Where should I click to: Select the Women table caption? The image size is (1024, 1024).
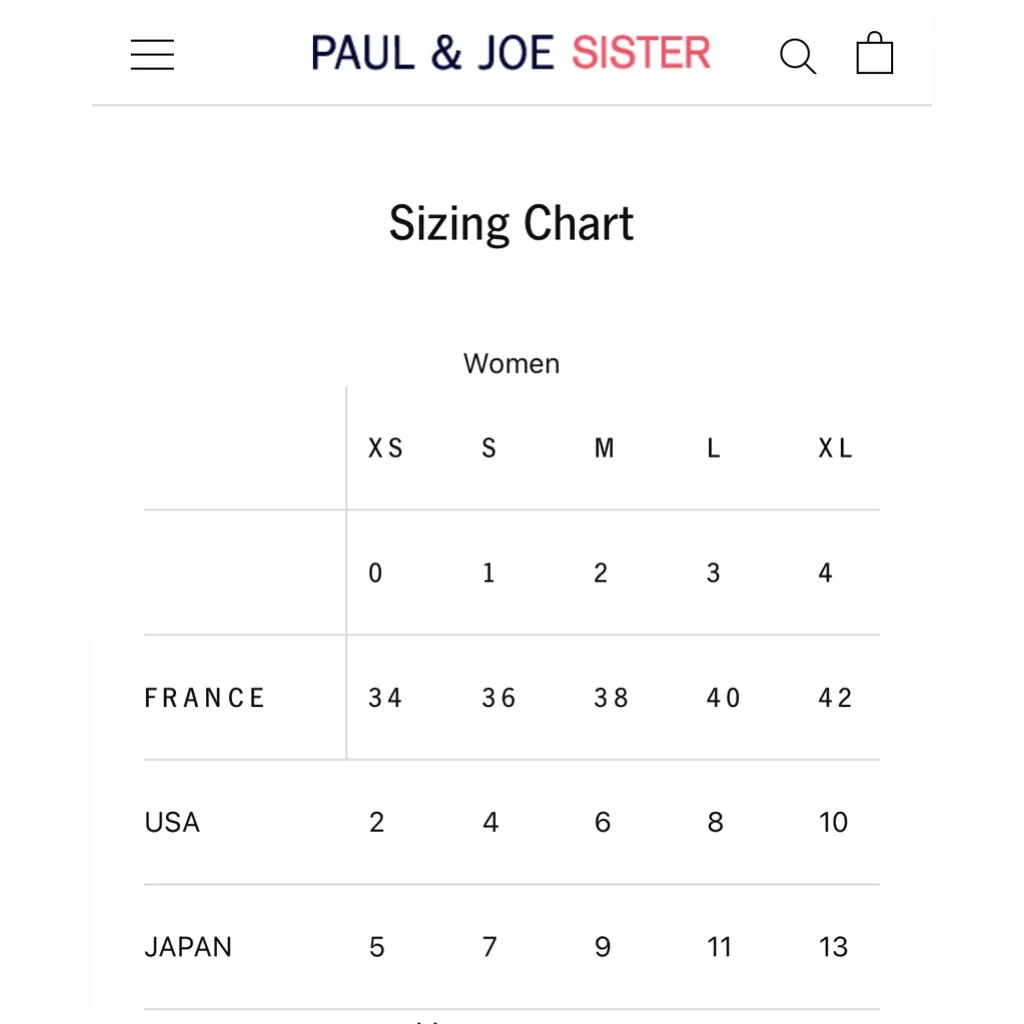(511, 364)
